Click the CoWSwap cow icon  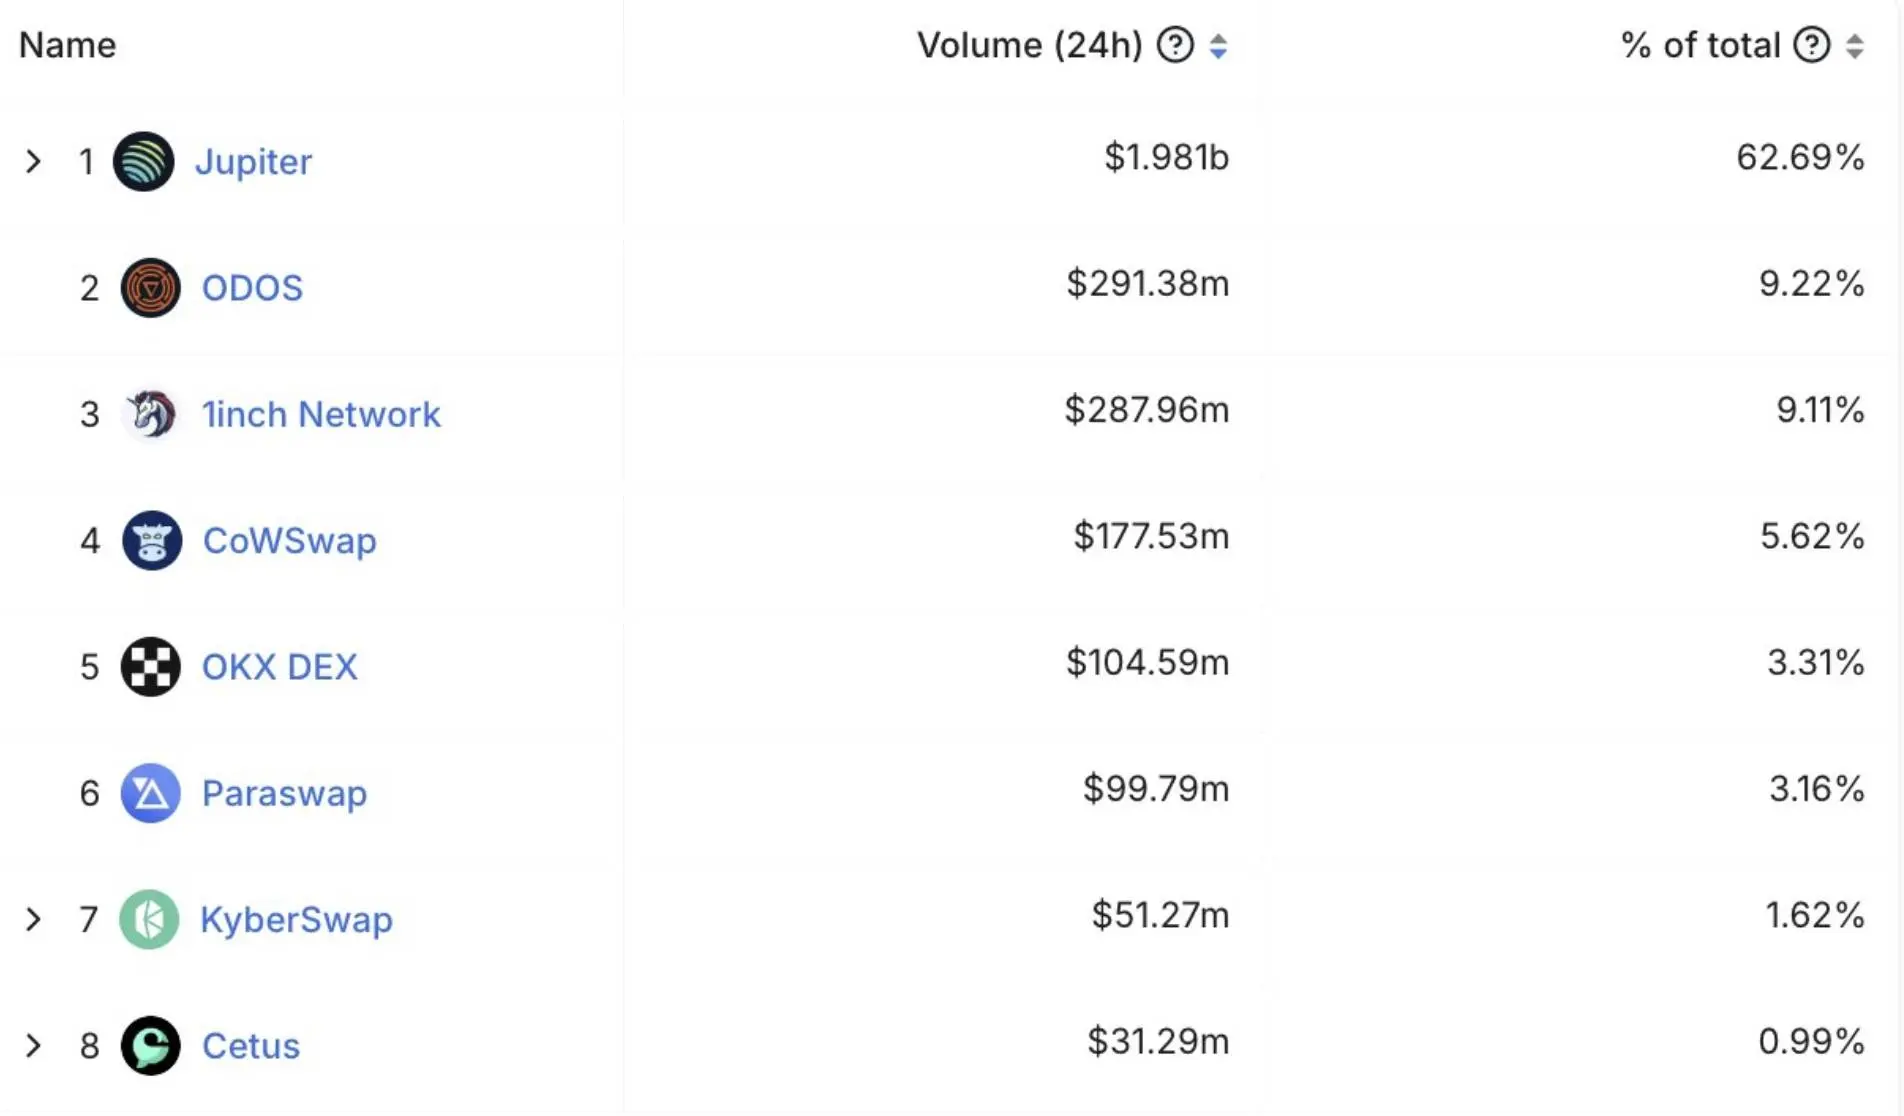tap(152, 541)
